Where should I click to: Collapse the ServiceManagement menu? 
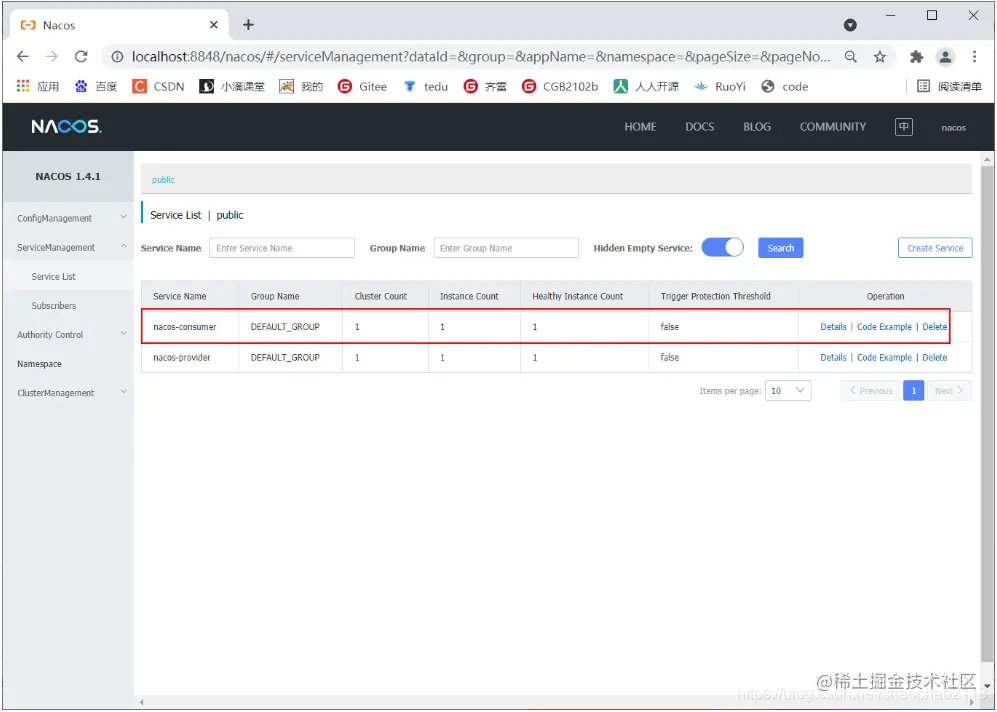pyautogui.click(x=71, y=247)
